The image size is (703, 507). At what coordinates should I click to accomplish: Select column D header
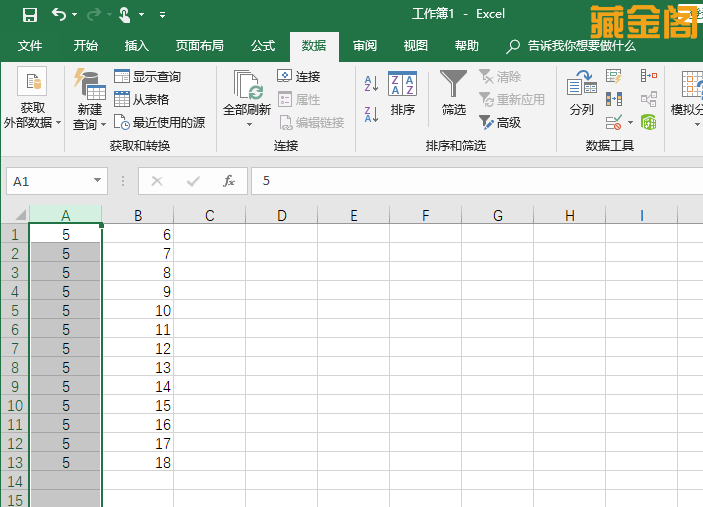[282, 215]
